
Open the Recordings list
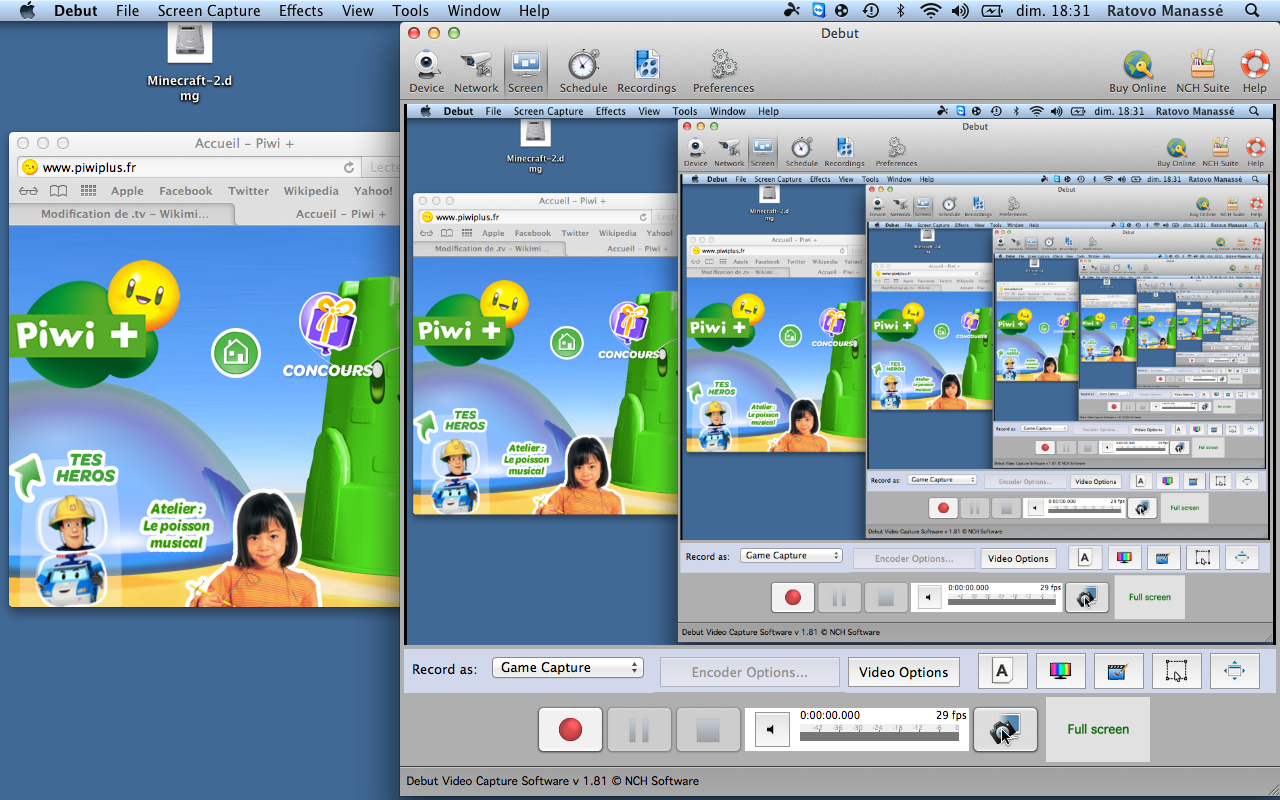pyautogui.click(x=646, y=71)
